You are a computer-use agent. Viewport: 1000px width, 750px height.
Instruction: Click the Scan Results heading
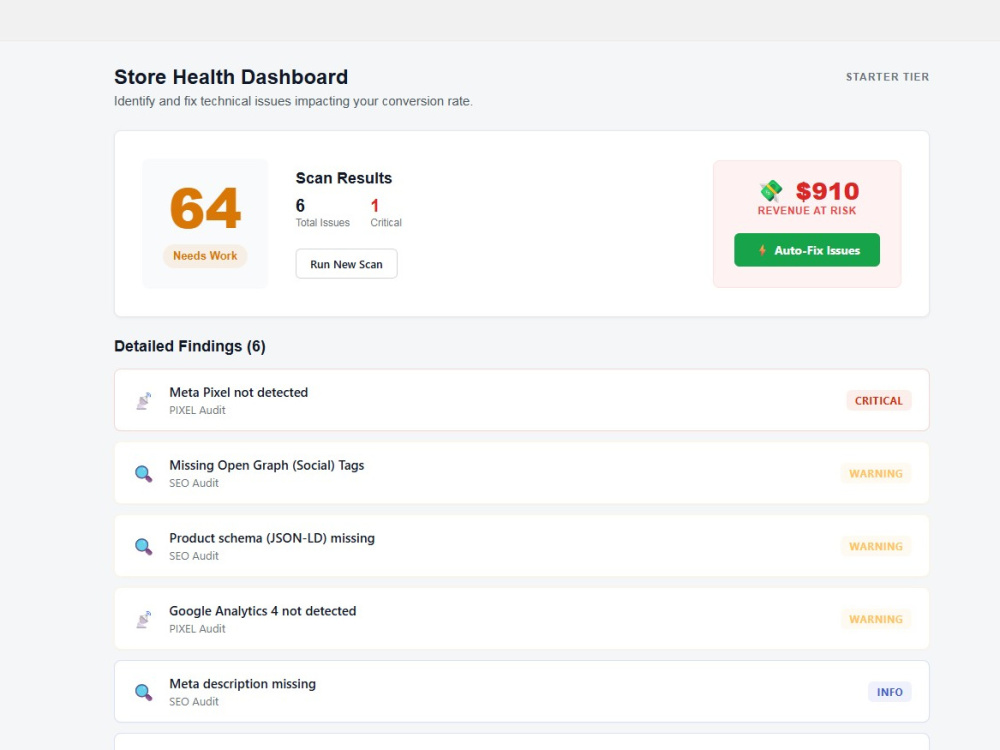click(x=344, y=178)
